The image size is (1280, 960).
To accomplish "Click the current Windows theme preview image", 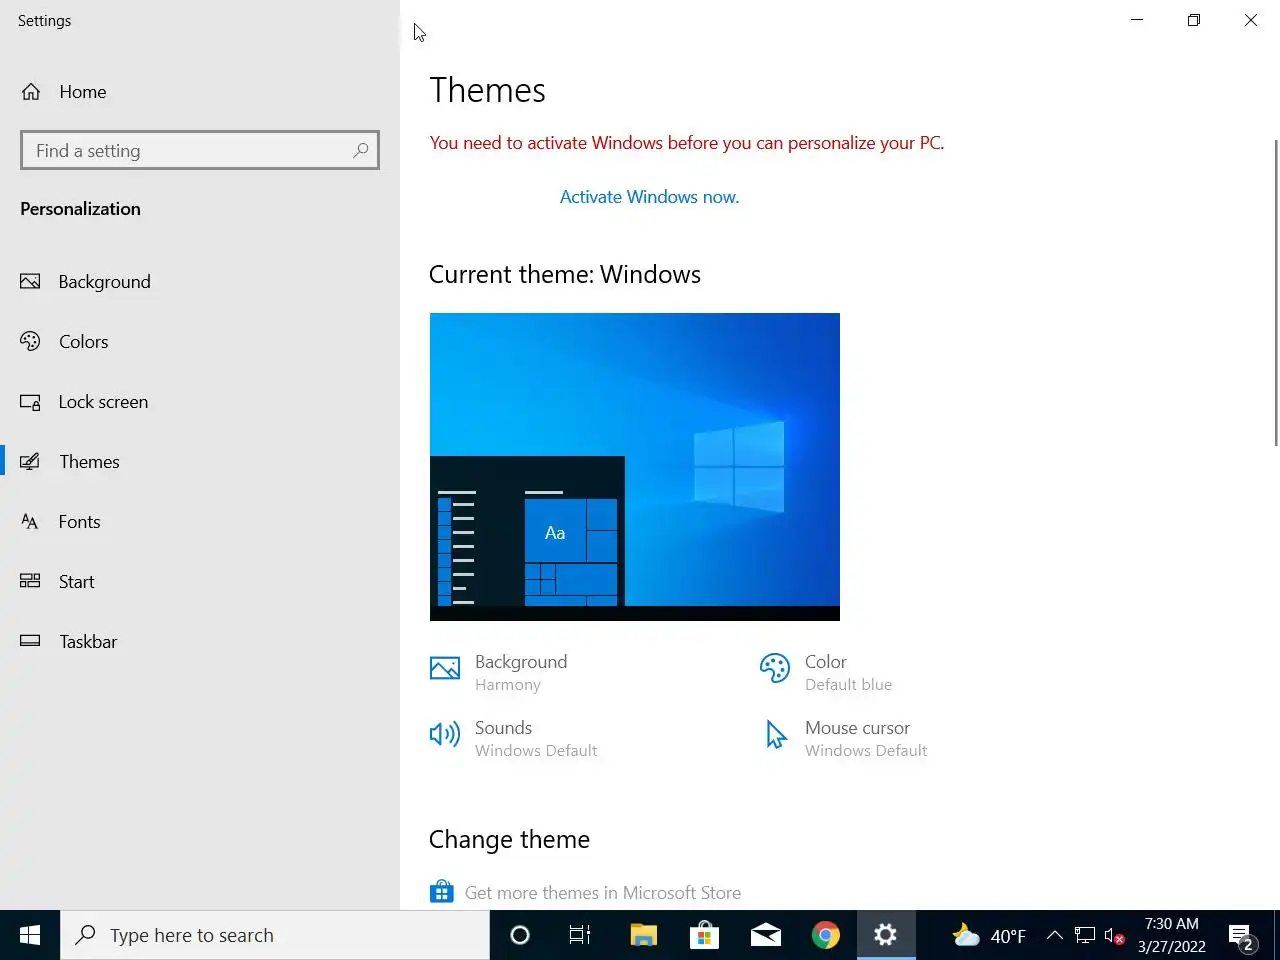I will pyautogui.click(x=635, y=467).
